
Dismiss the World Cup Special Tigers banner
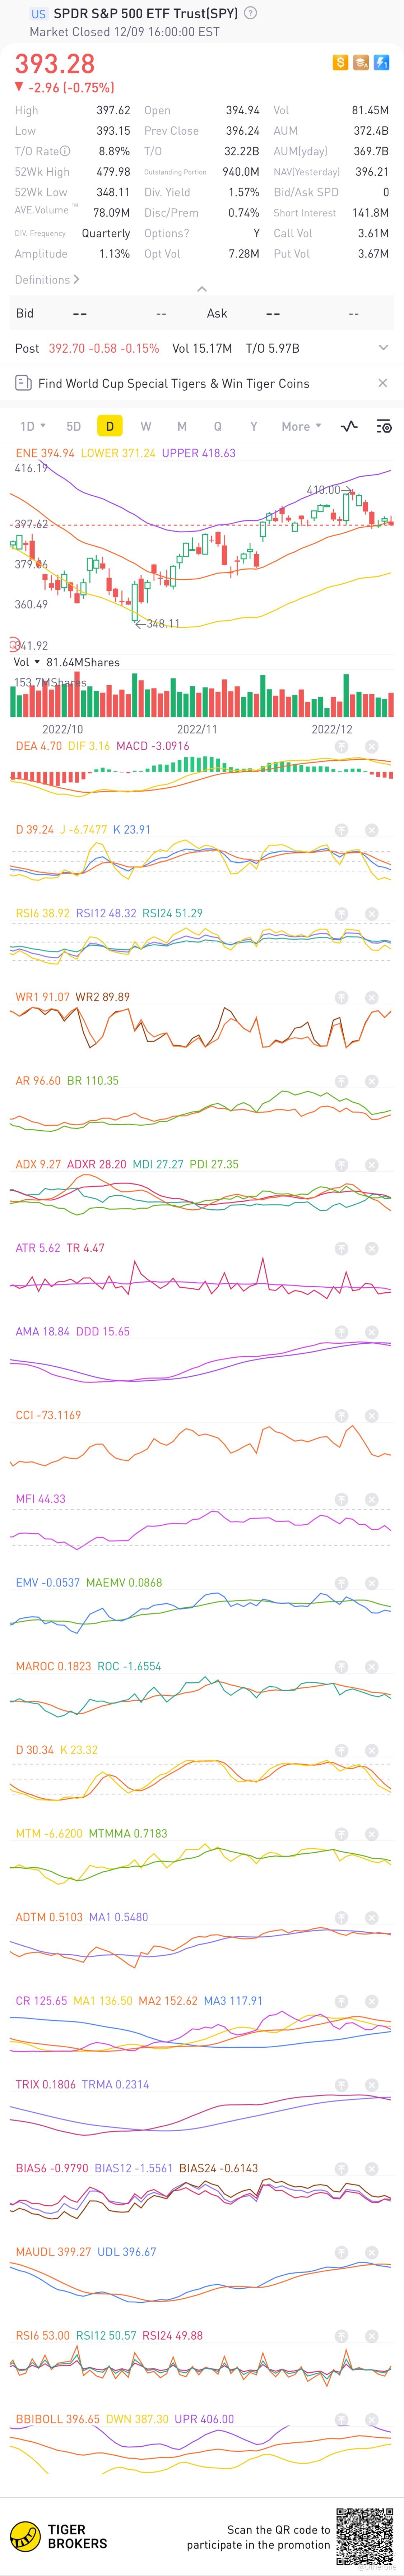382,383
